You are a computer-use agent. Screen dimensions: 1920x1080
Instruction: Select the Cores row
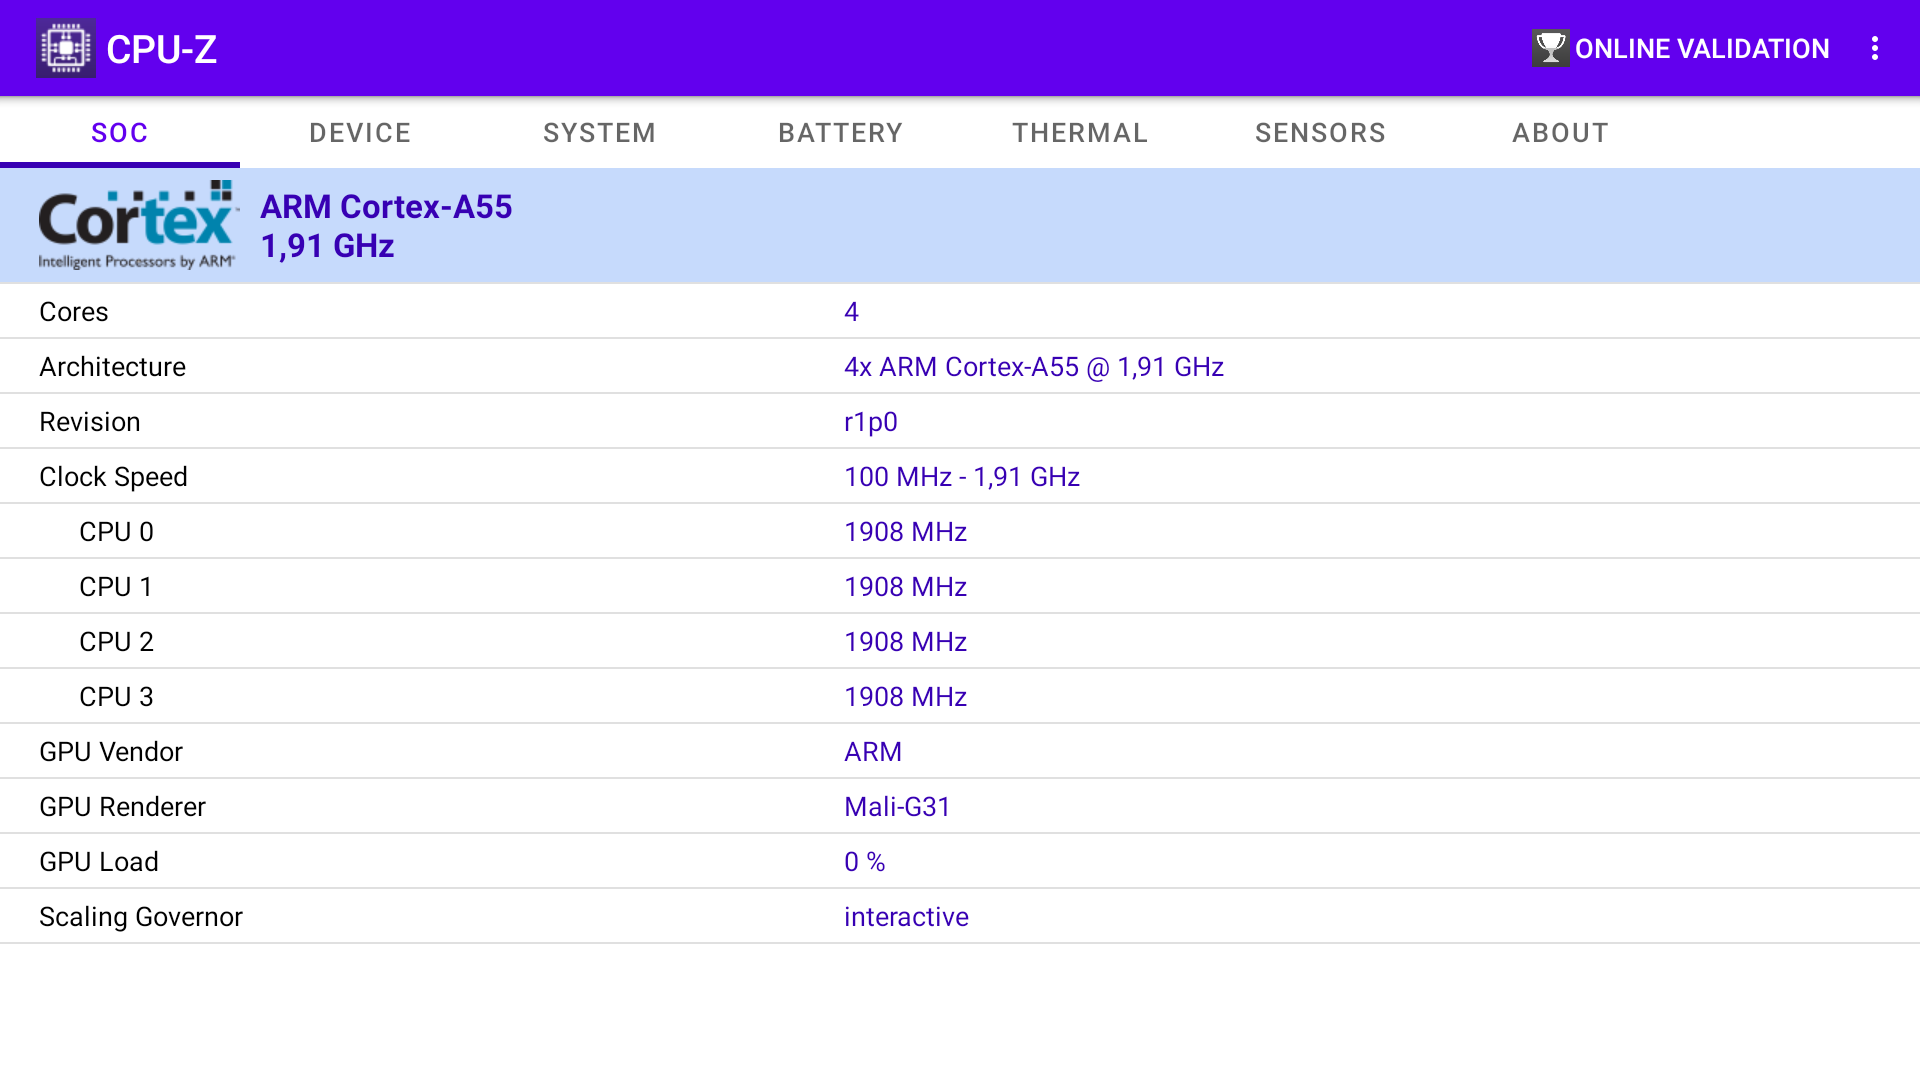pos(960,312)
